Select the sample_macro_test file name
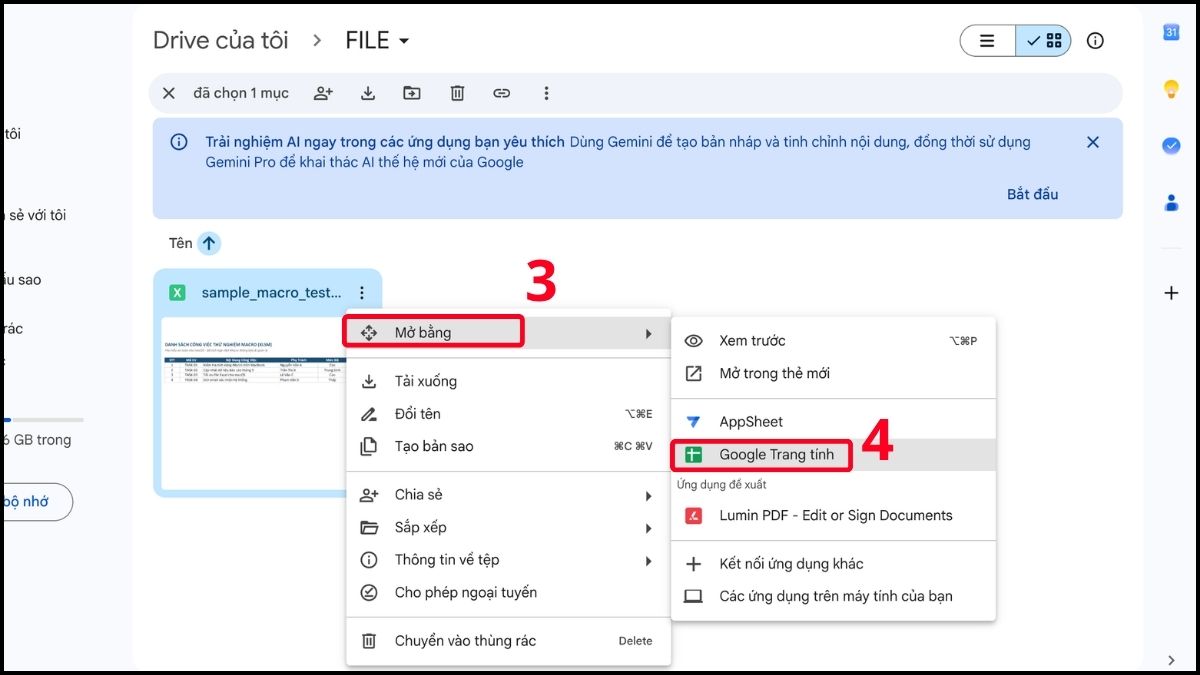The height and width of the screenshot is (675, 1200). pyautogui.click(x=271, y=293)
